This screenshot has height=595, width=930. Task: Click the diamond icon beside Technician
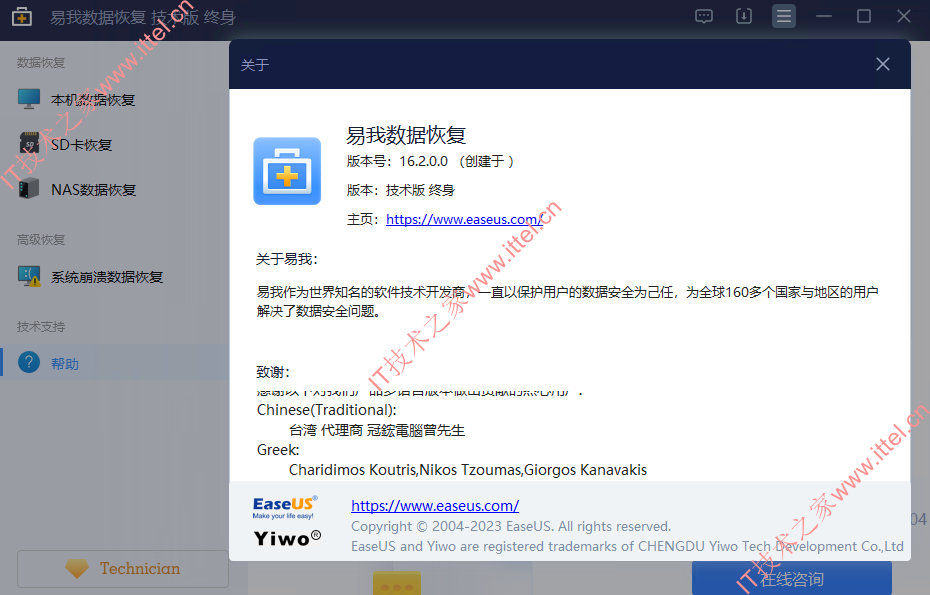pos(77,568)
